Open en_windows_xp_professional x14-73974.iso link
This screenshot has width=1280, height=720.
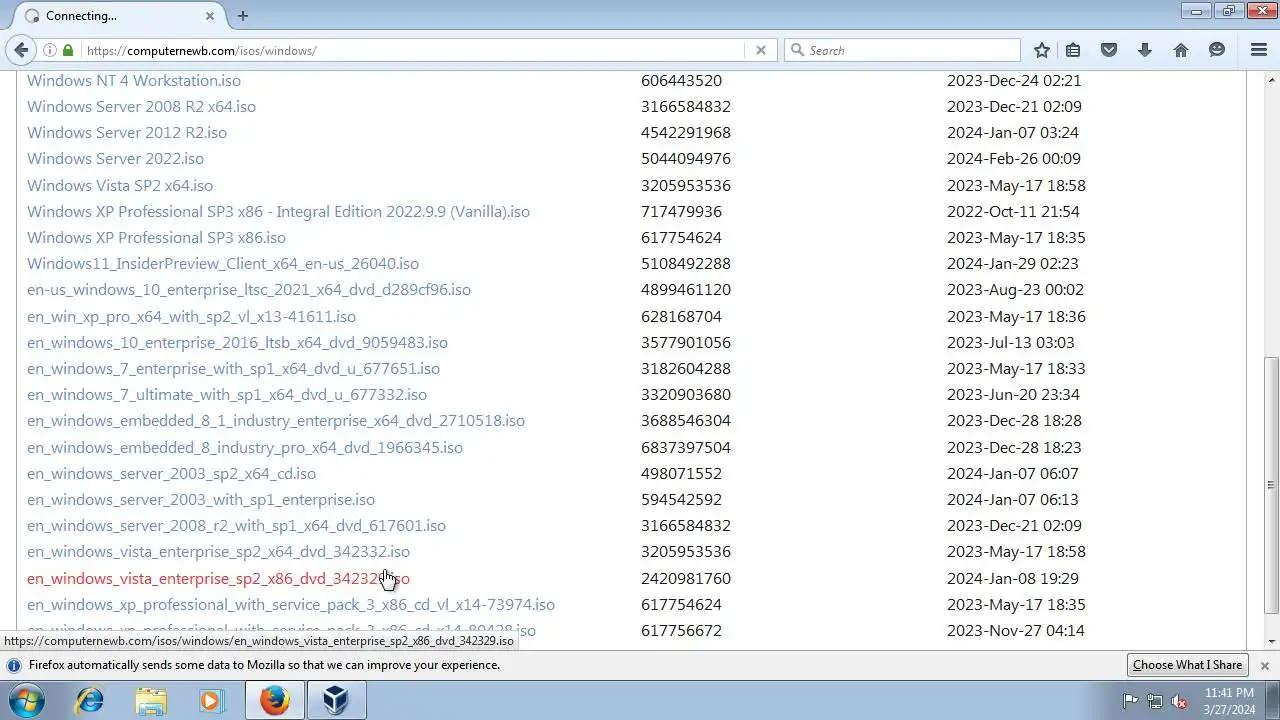(x=291, y=604)
